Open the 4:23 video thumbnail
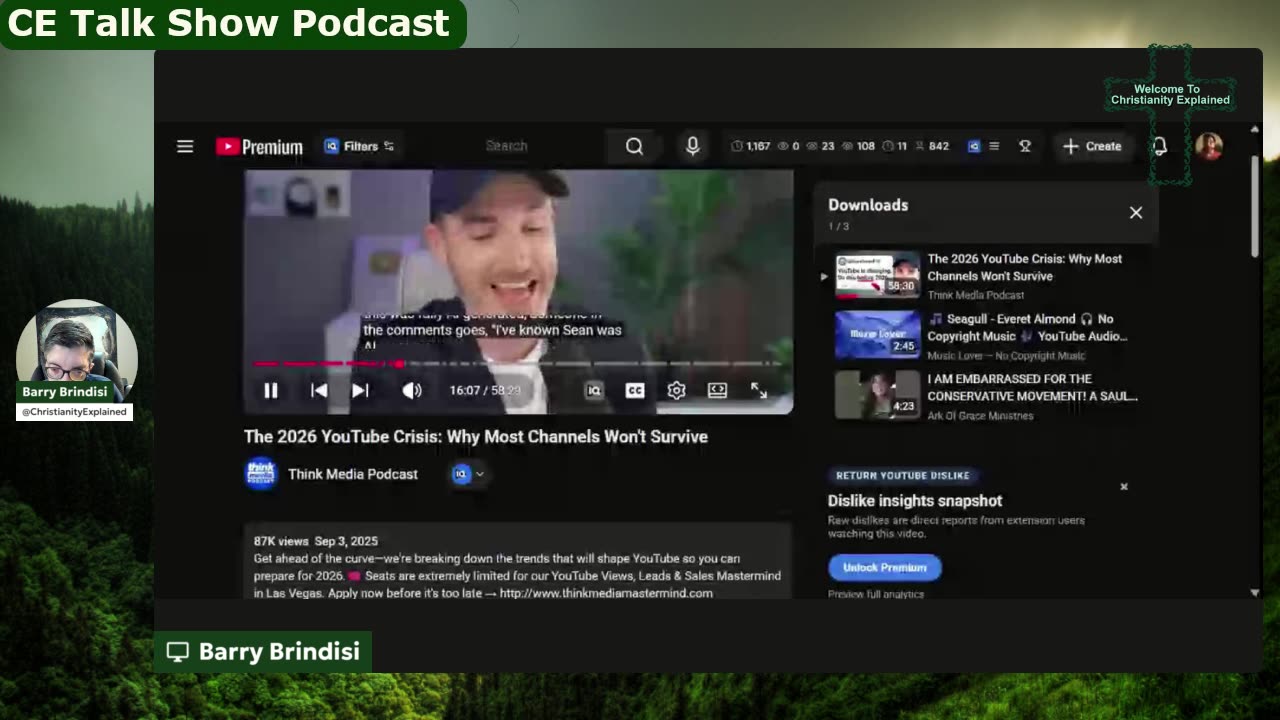The image size is (1280, 720). [x=877, y=395]
